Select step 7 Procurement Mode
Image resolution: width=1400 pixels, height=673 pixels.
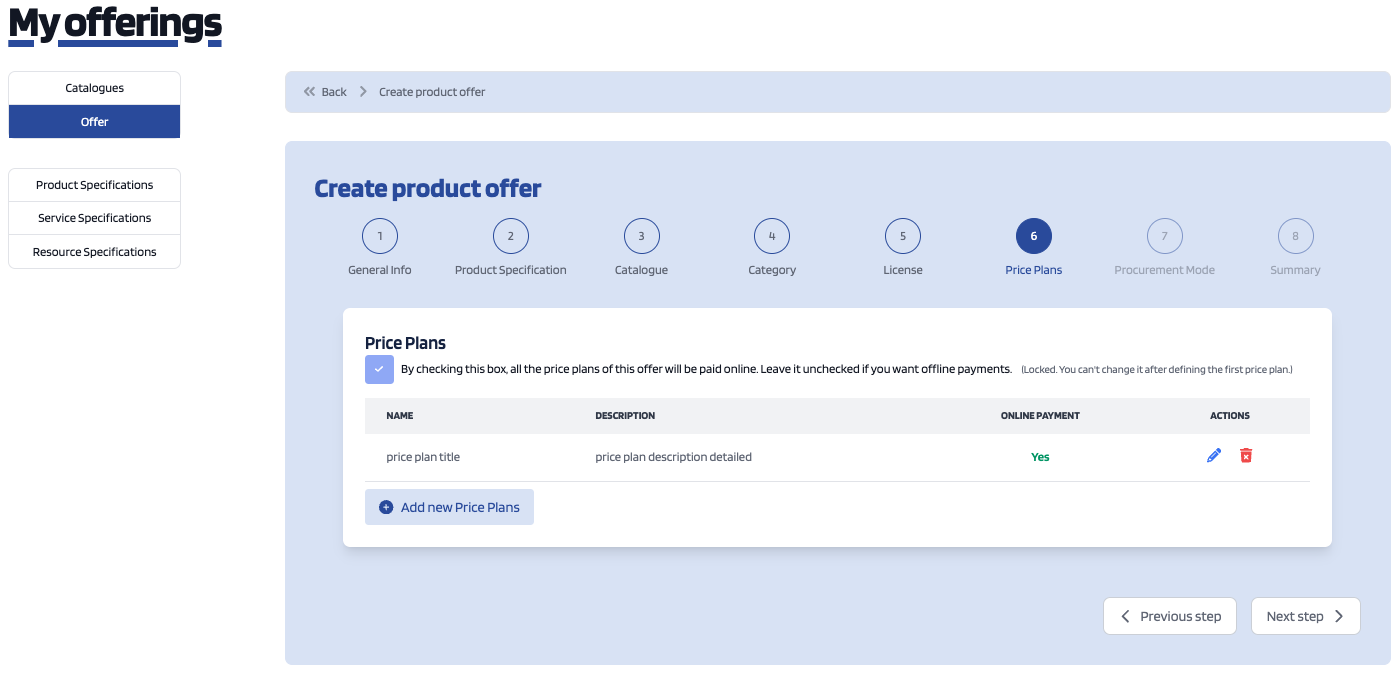[x=1165, y=237]
